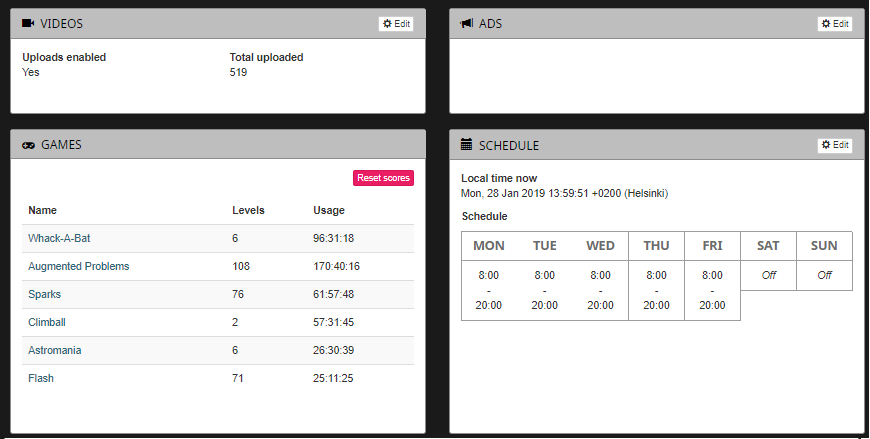Click the MON column in schedule table
Screen dimensions: 870x439
[x=489, y=246]
